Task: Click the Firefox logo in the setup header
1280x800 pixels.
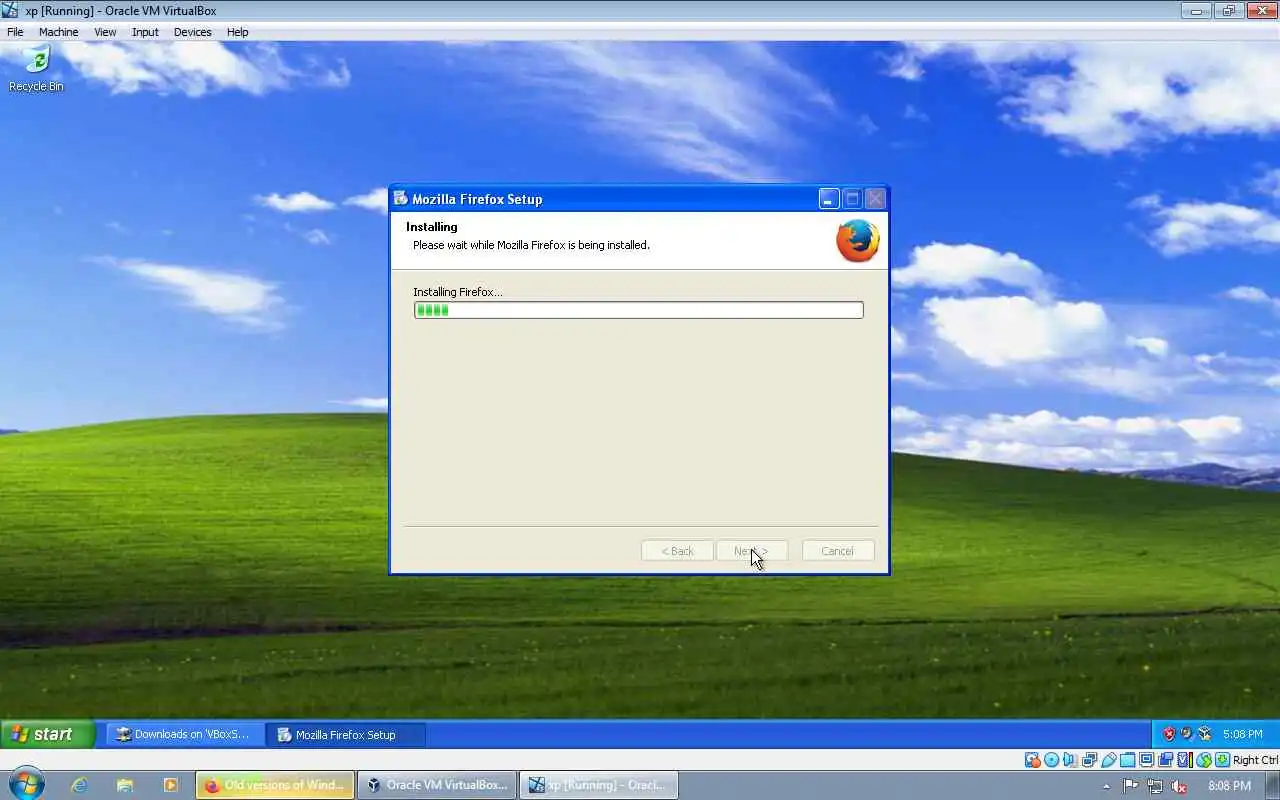Action: (857, 241)
